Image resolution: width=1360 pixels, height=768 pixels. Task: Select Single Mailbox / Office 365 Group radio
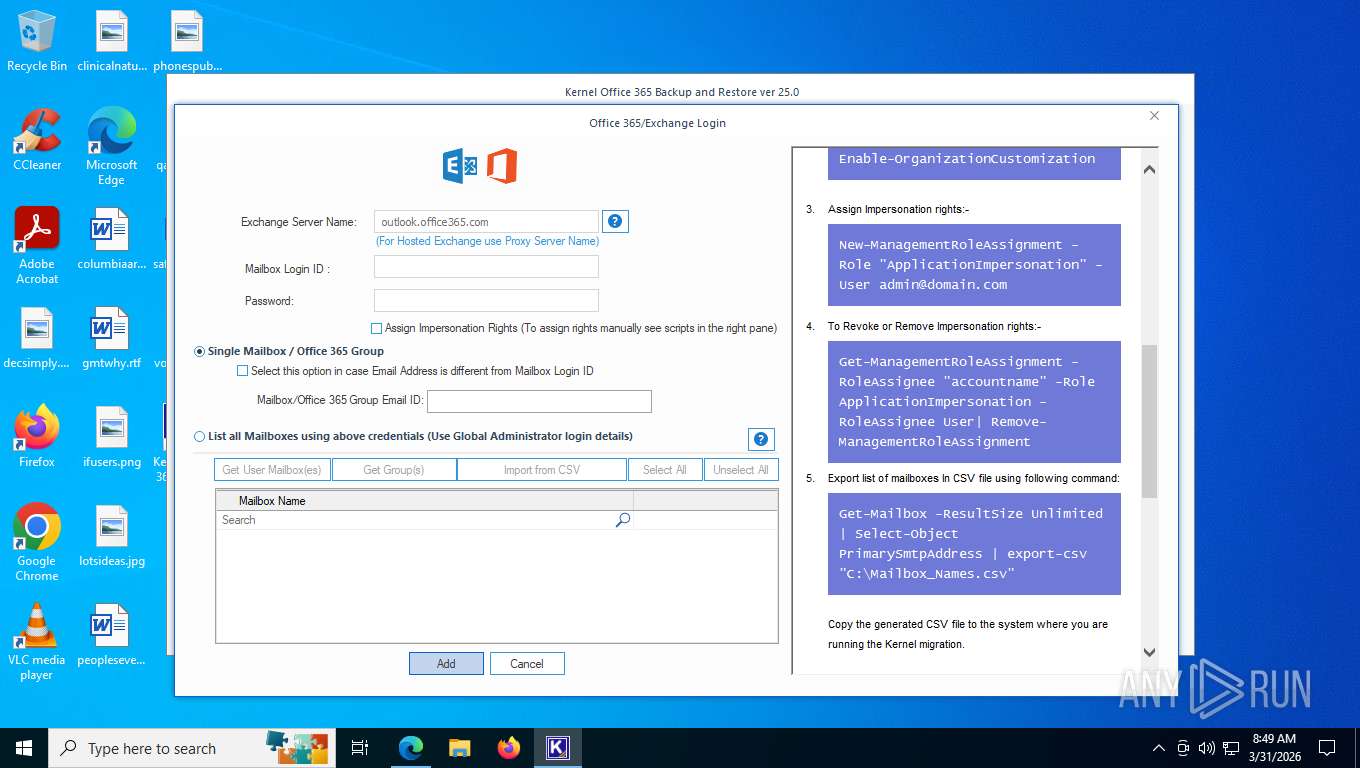(200, 351)
